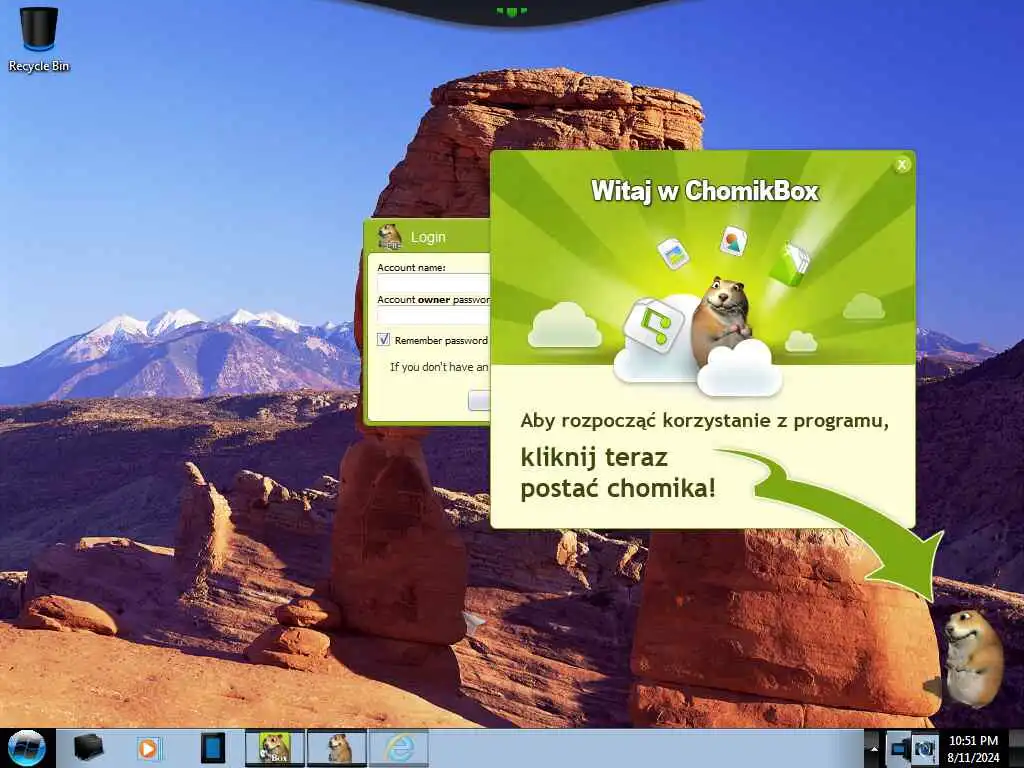
Task: Click the partially hidden Login window button
Action: coord(479,400)
